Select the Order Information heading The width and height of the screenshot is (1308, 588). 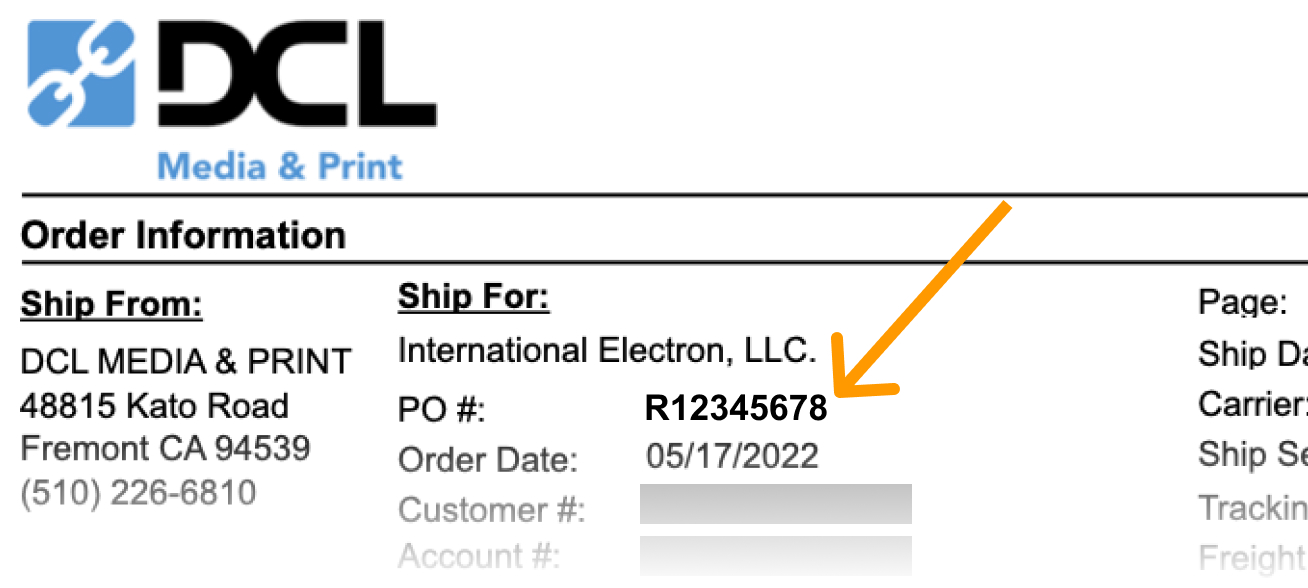183,236
